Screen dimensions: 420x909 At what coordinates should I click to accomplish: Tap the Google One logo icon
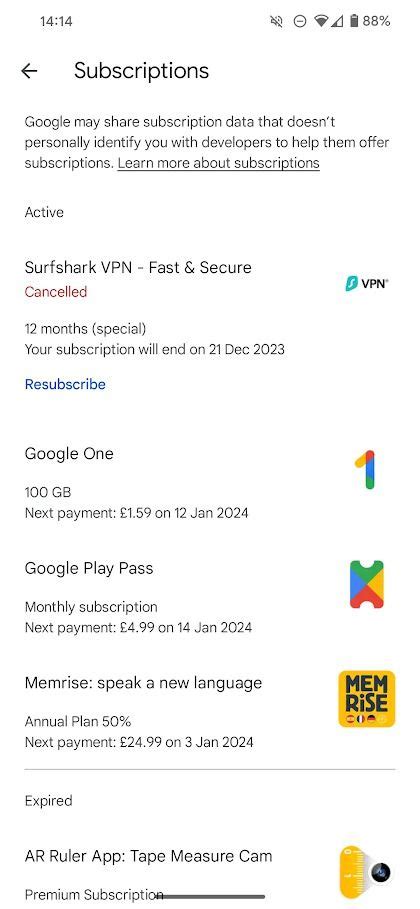point(366,470)
